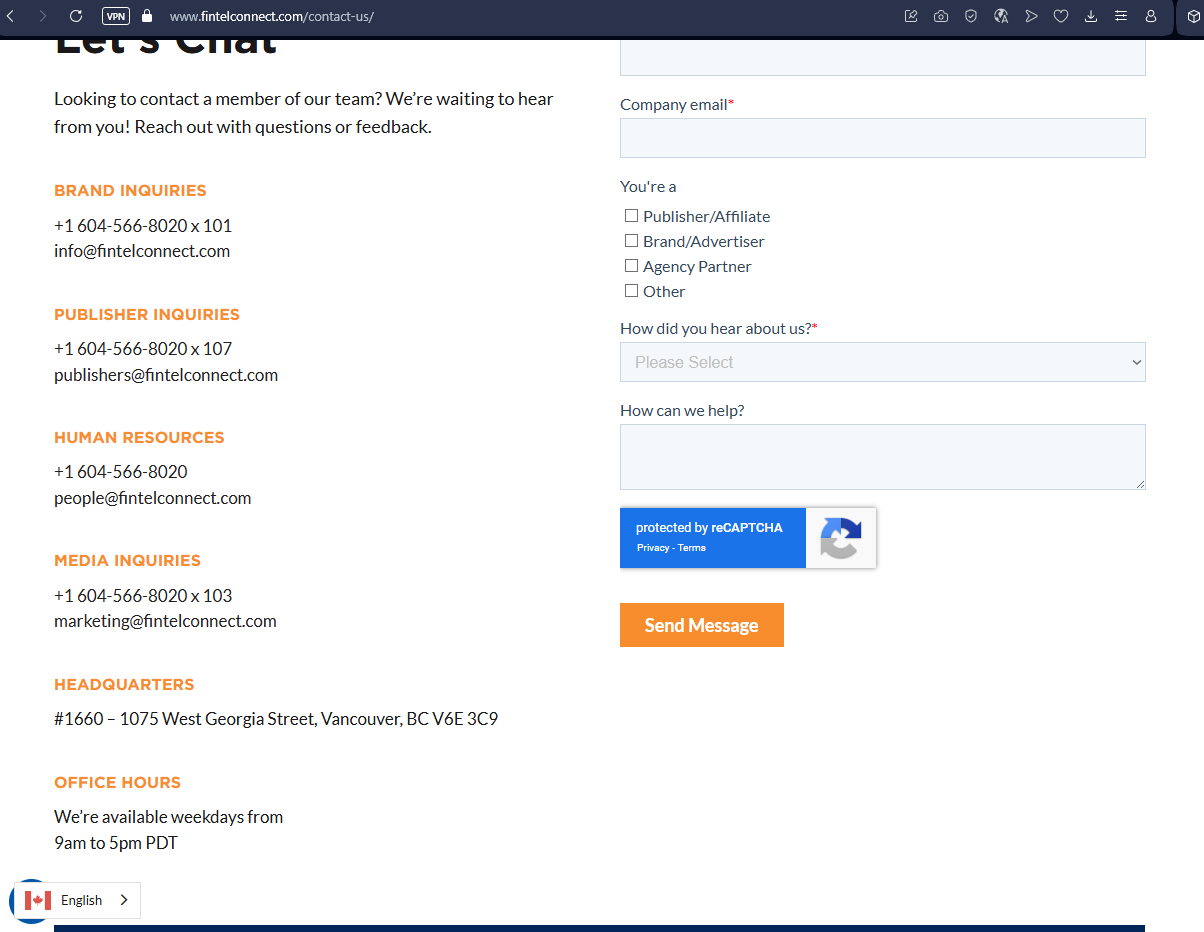Viewport: 1204px width, 932px height.
Task: Add page to bookmarks with heart icon
Action: click(1061, 16)
